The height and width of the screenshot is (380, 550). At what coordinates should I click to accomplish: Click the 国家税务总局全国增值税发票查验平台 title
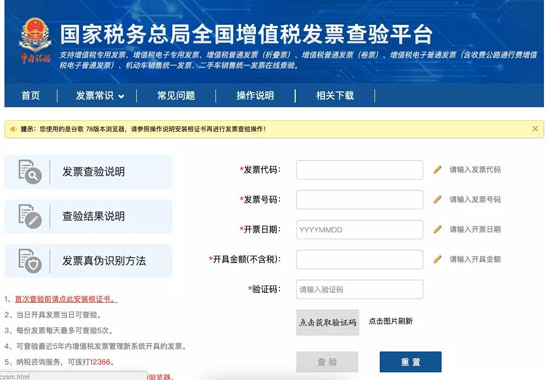[x=246, y=34]
